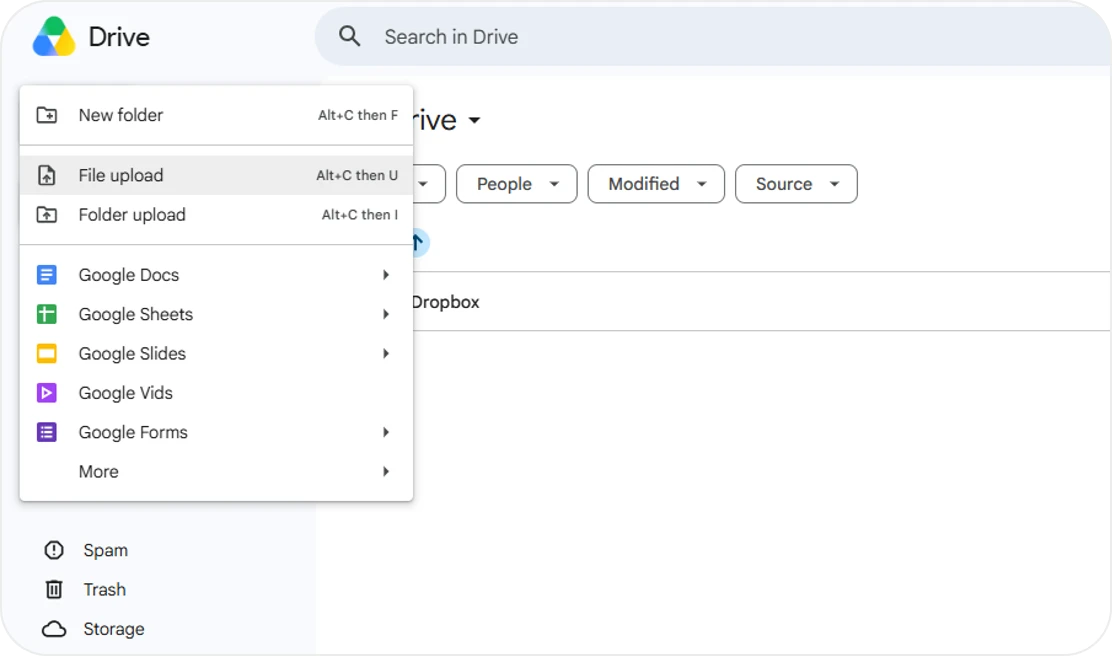Open the Modified filter dropdown
Viewport: 1112px width, 656px height.
(x=656, y=184)
